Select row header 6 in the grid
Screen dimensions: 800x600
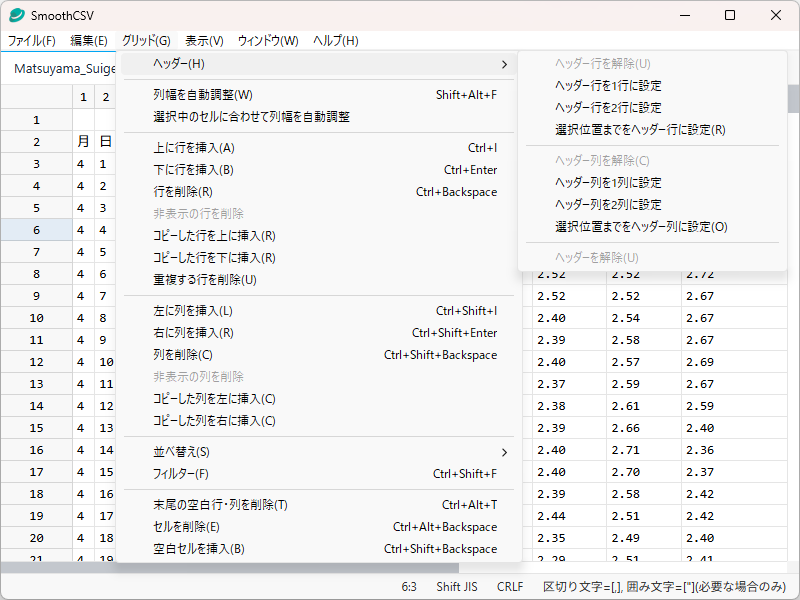click(36, 229)
